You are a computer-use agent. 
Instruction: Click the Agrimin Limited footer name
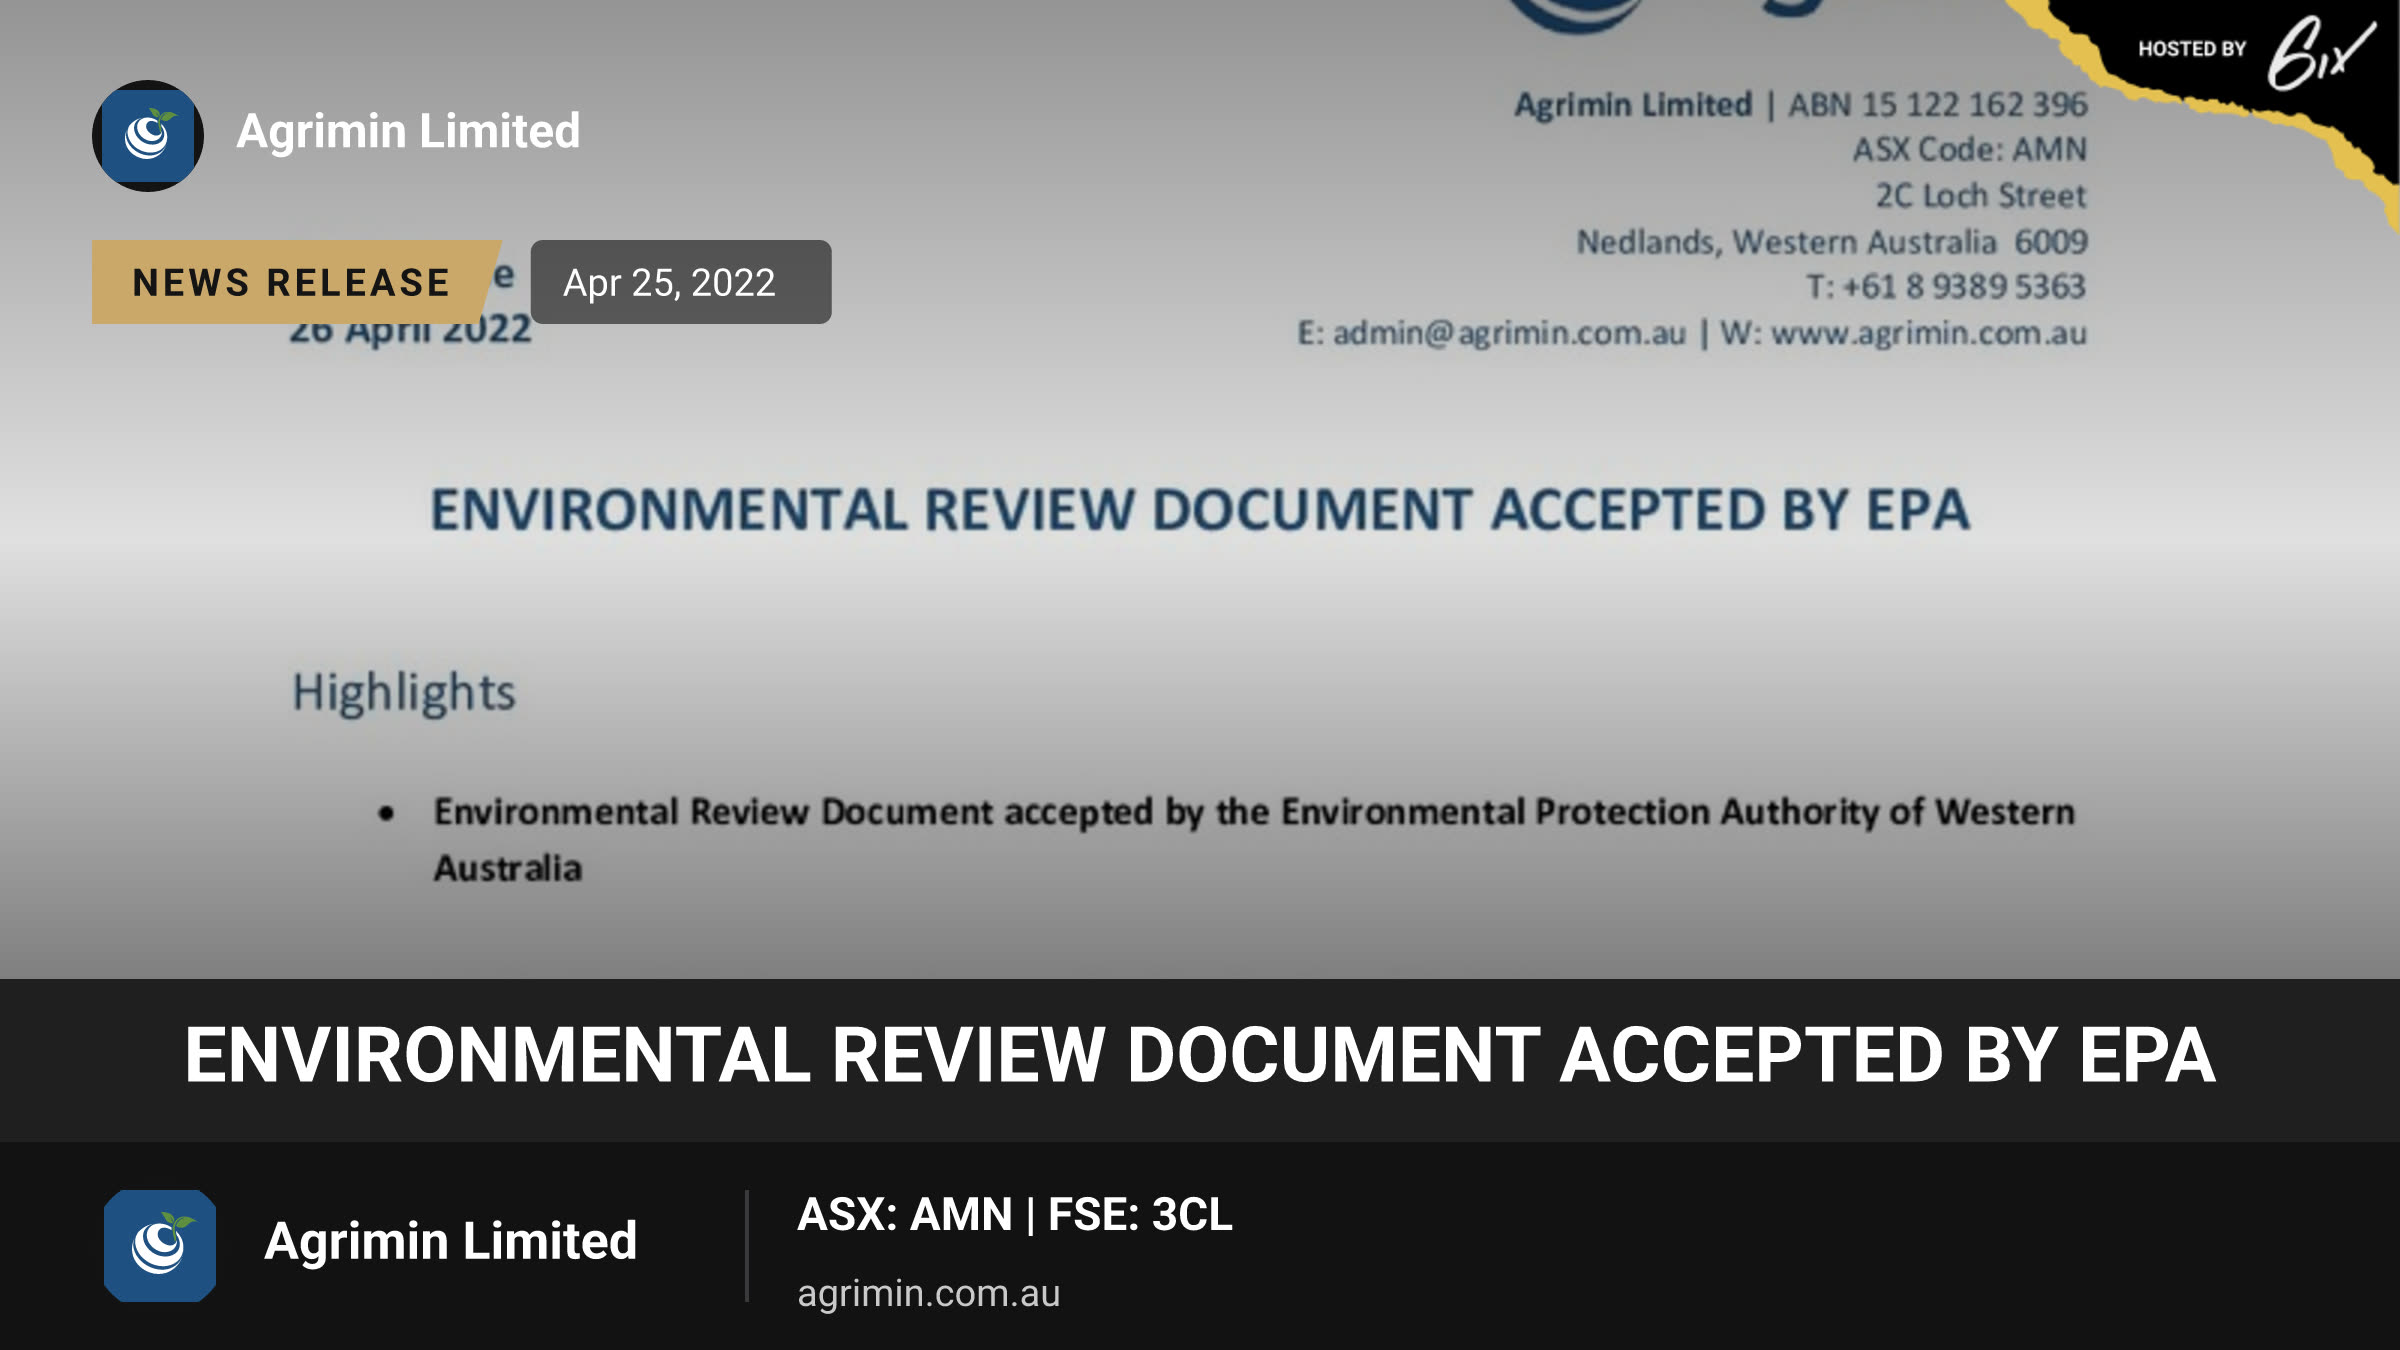click(450, 1241)
